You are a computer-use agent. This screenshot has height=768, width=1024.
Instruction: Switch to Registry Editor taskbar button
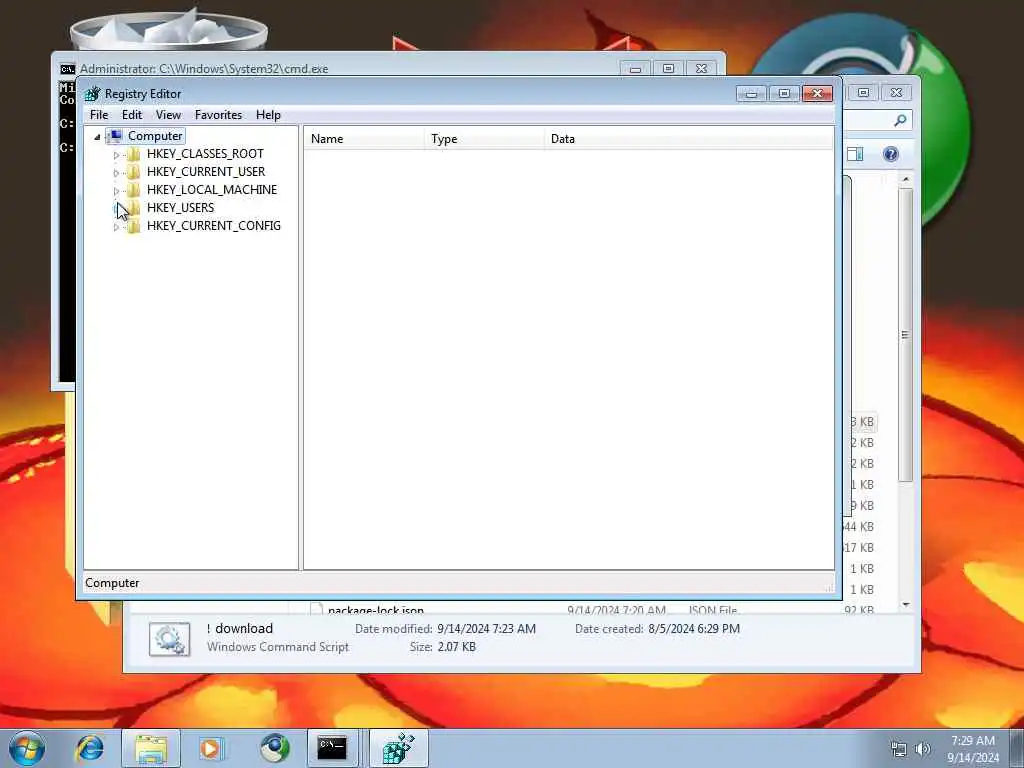(399, 748)
